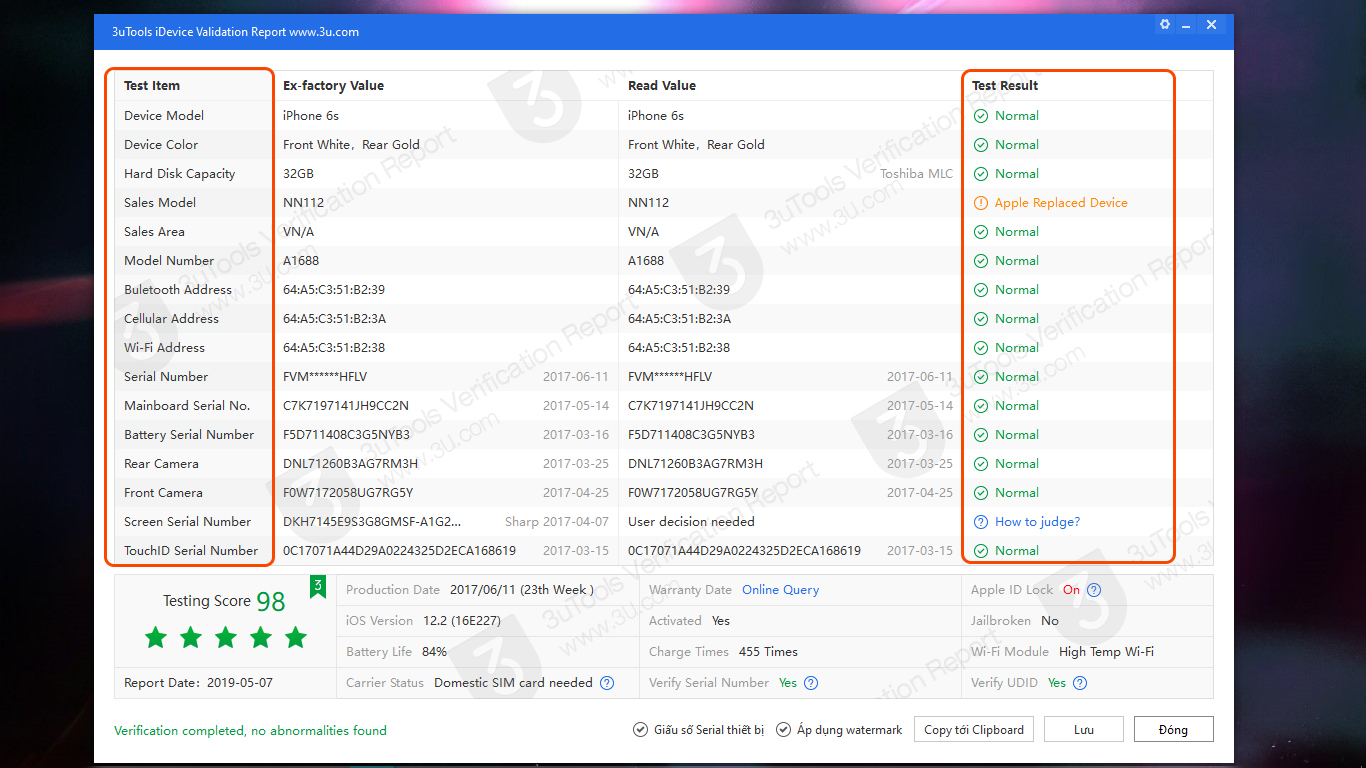This screenshot has width=1366, height=768.
Task: Click the Report Date 2019-05-07 text
Action: click(x=198, y=683)
